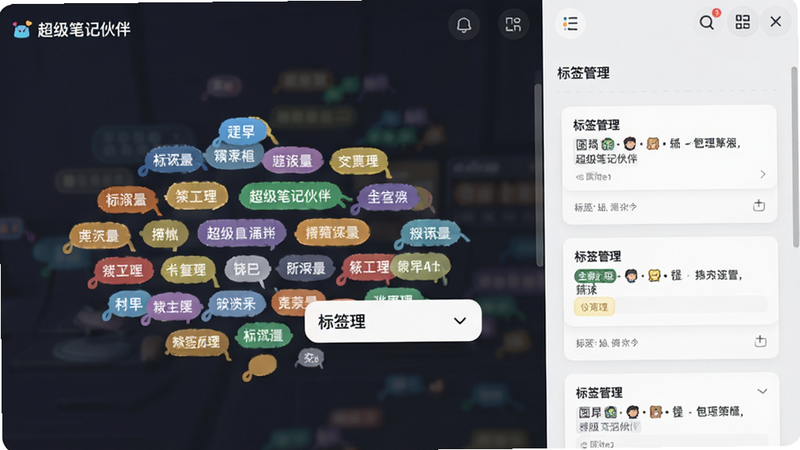Select the blue 敚渋釆 tag bubble
Viewport: 800px width, 450px height.
(x=236, y=304)
